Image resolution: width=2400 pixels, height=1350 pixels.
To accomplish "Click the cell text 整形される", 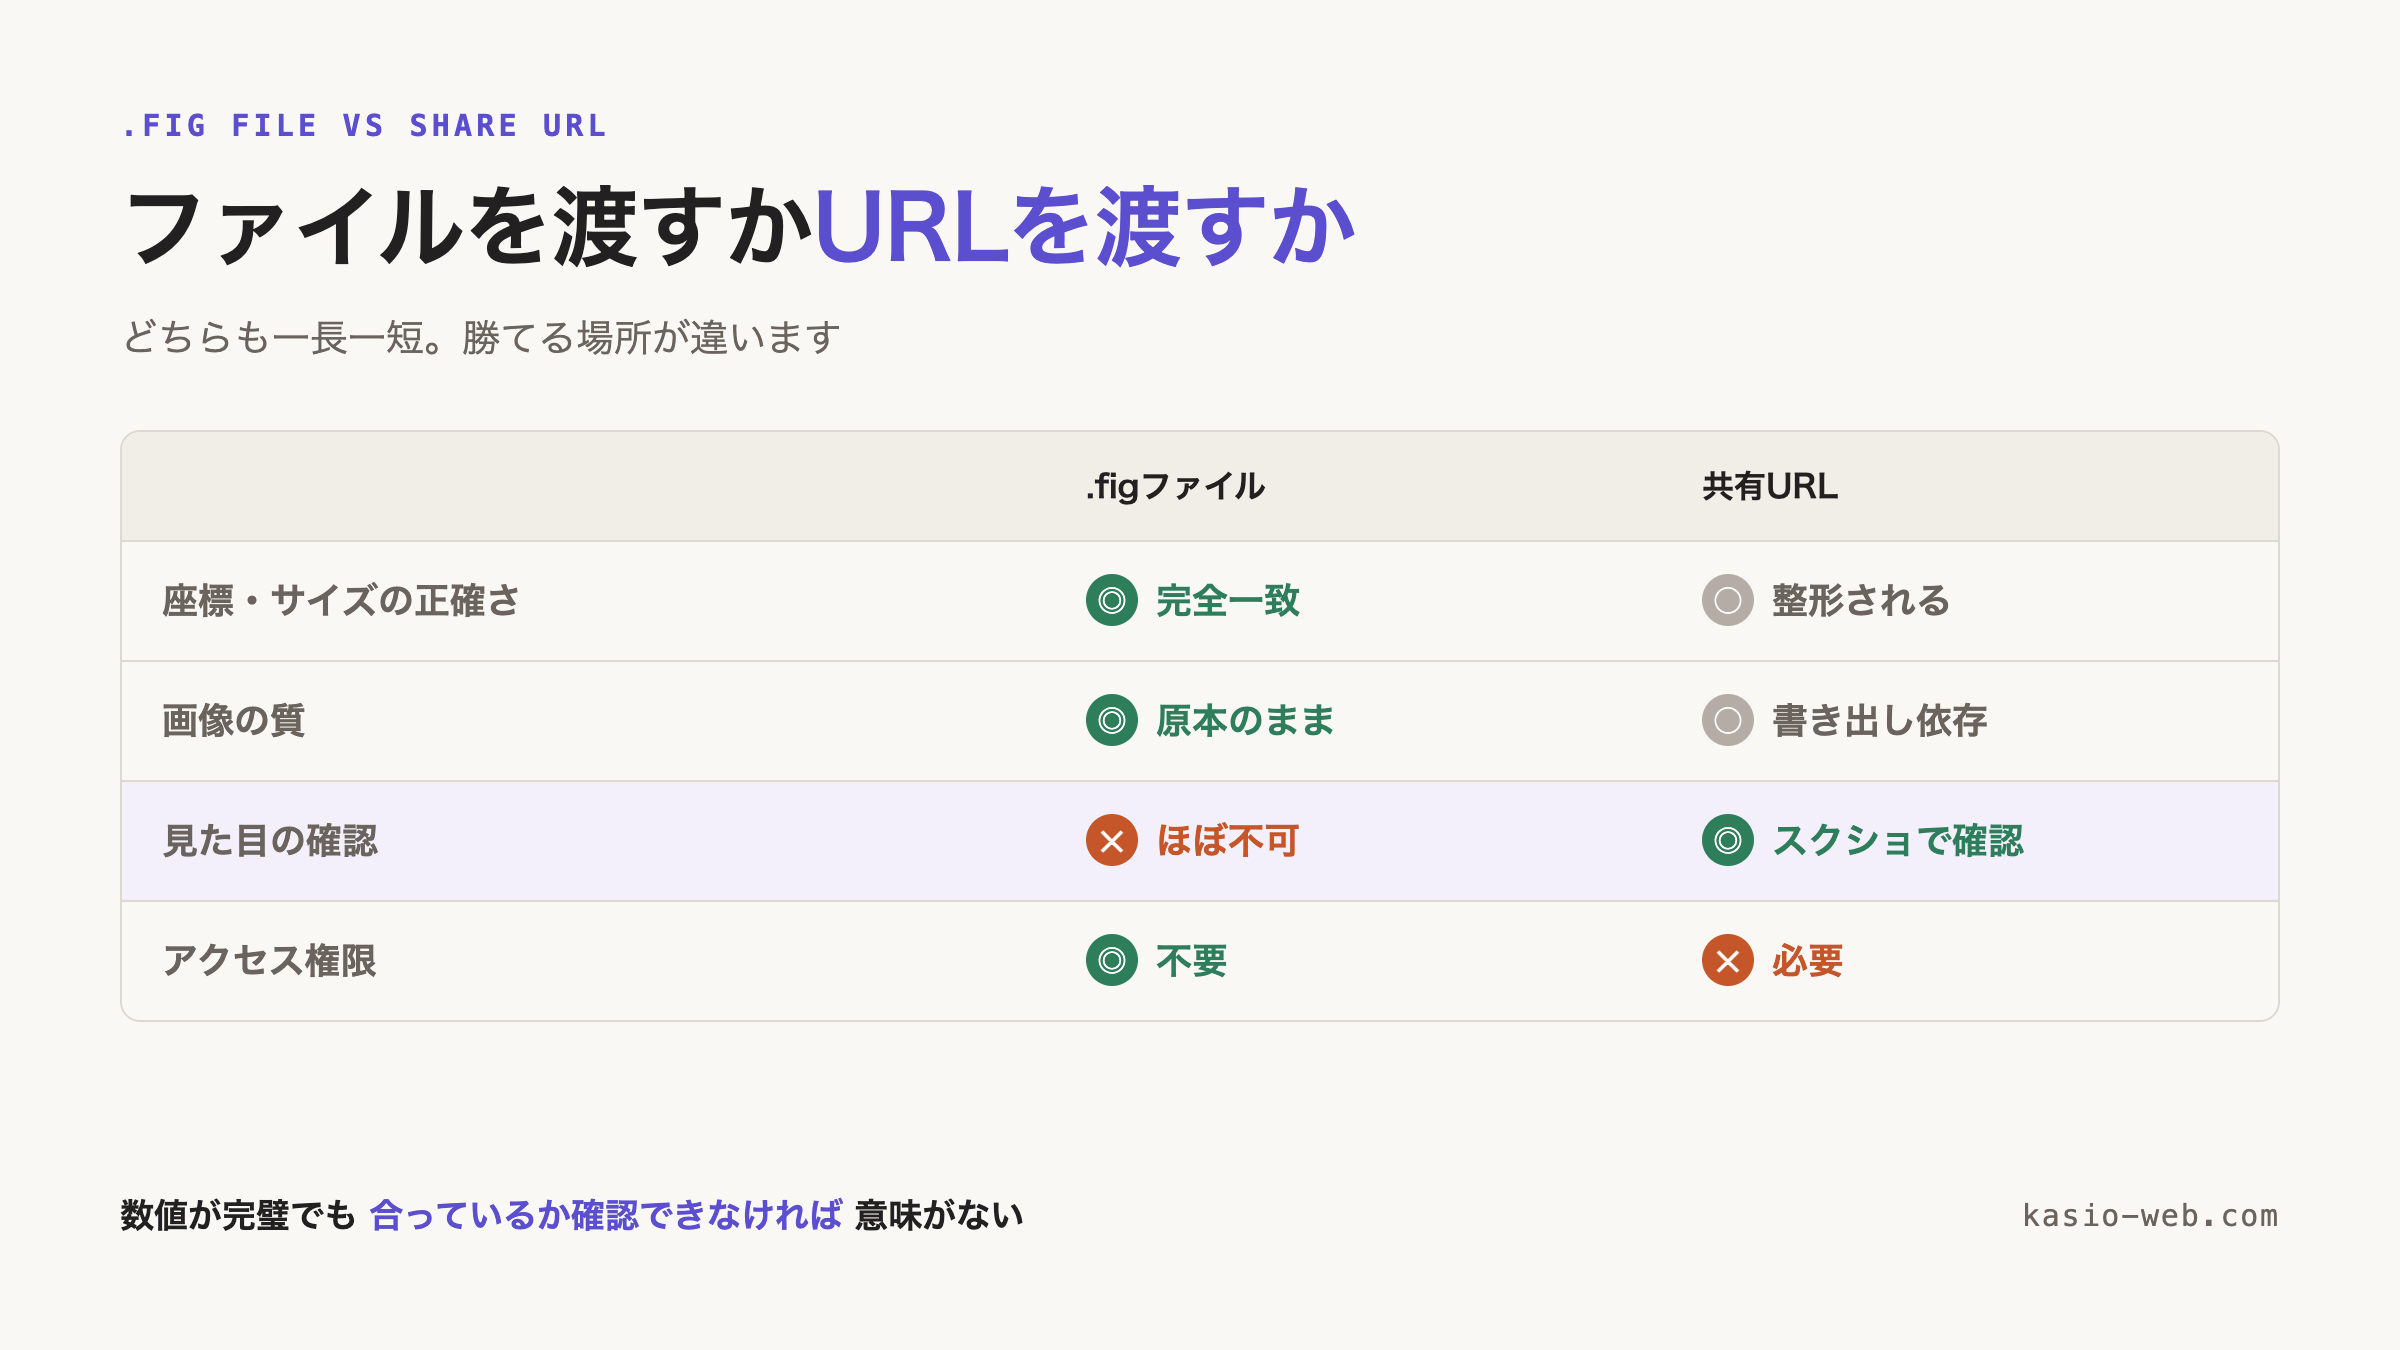I will [1861, 600].
